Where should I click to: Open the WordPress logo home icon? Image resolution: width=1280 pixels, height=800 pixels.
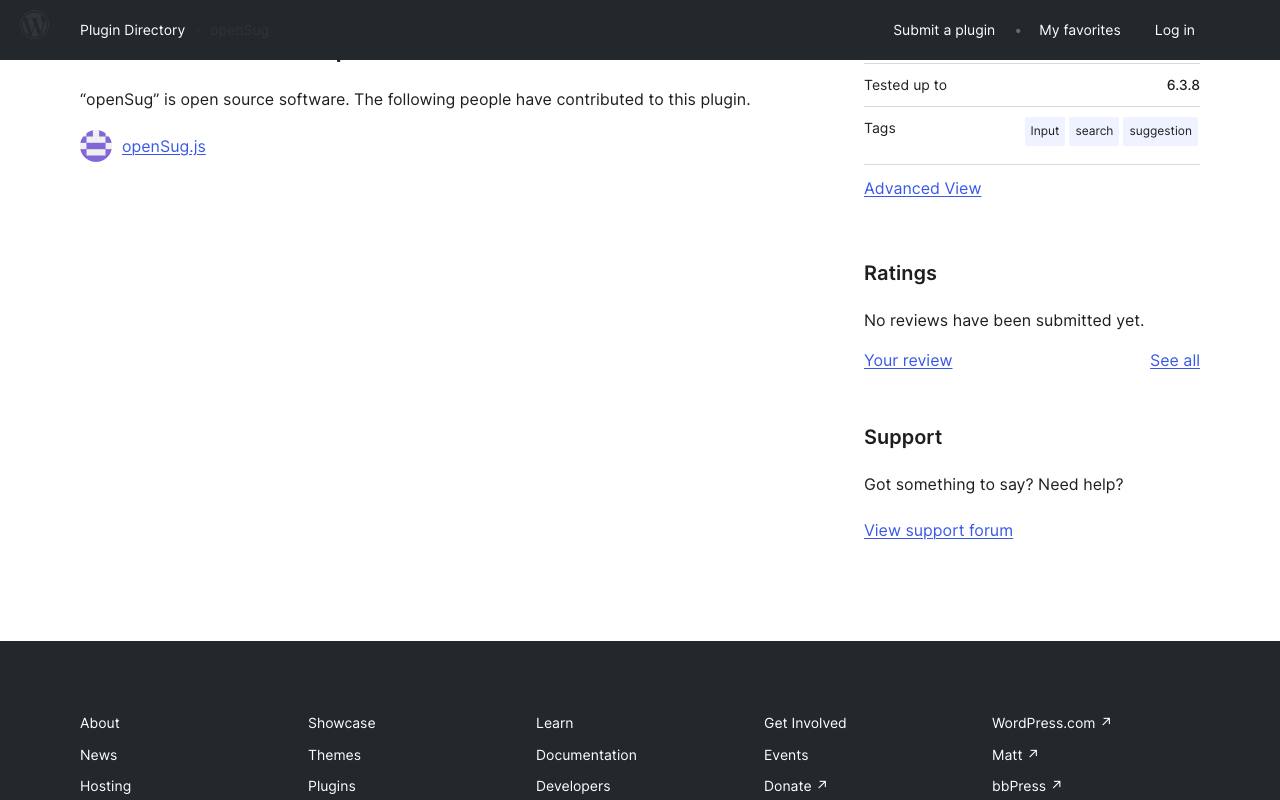click(35, 25)
